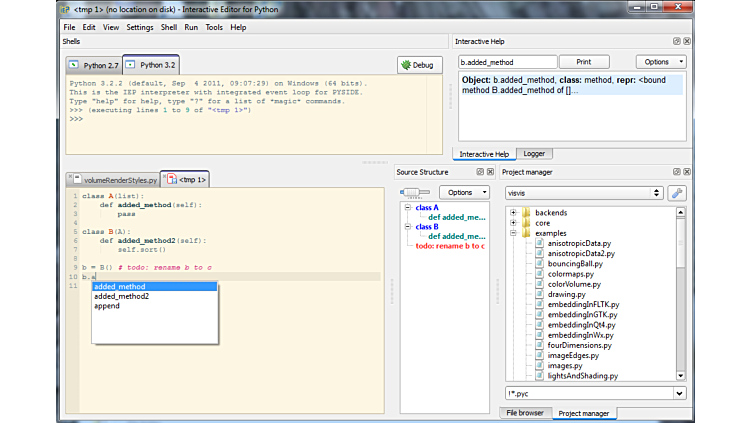Screen dimensions: 752x423
Task: Open Source Structure Options dropdown
Action: [464, 192]
